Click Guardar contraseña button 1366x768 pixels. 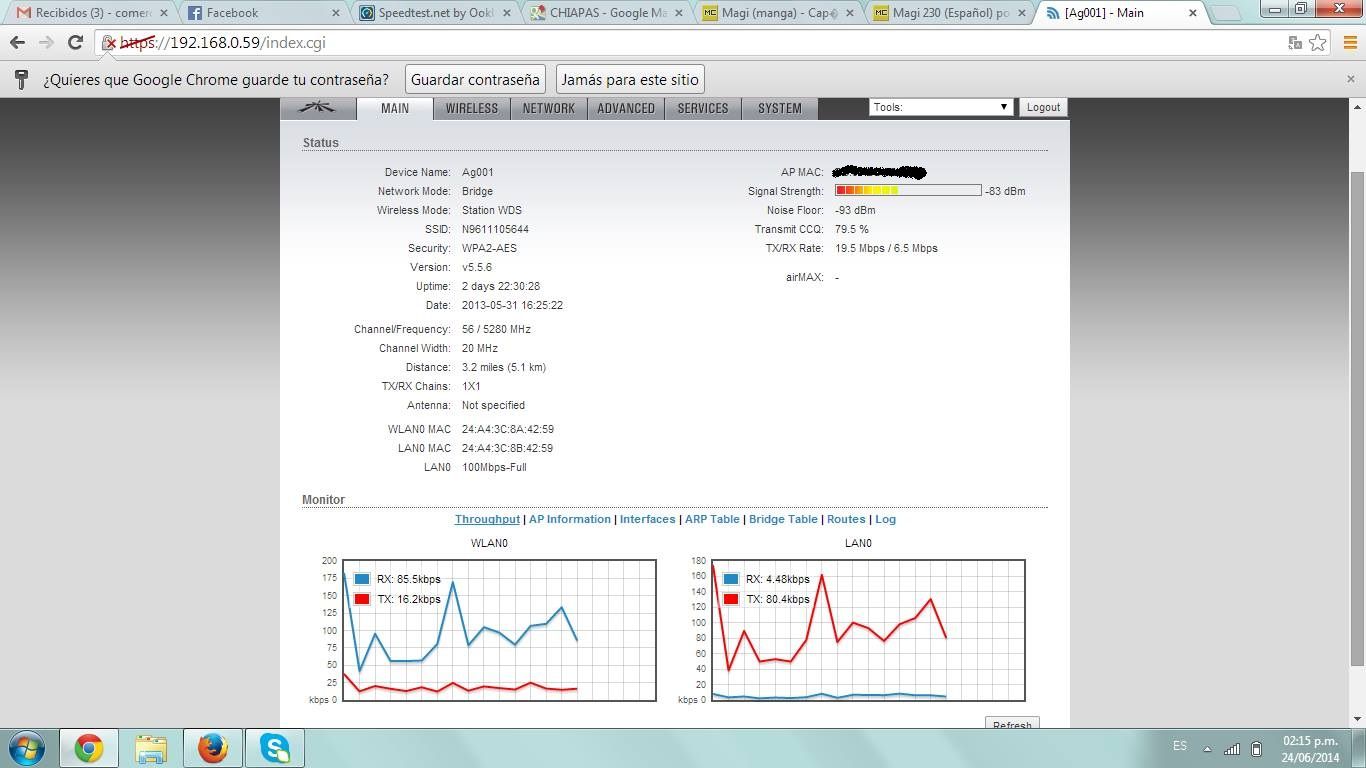click(x=475, y=79)
